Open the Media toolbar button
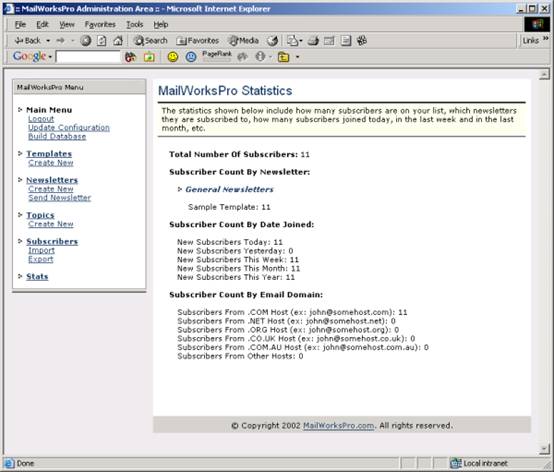The image size is (554, 472). (x=243, y=41)
